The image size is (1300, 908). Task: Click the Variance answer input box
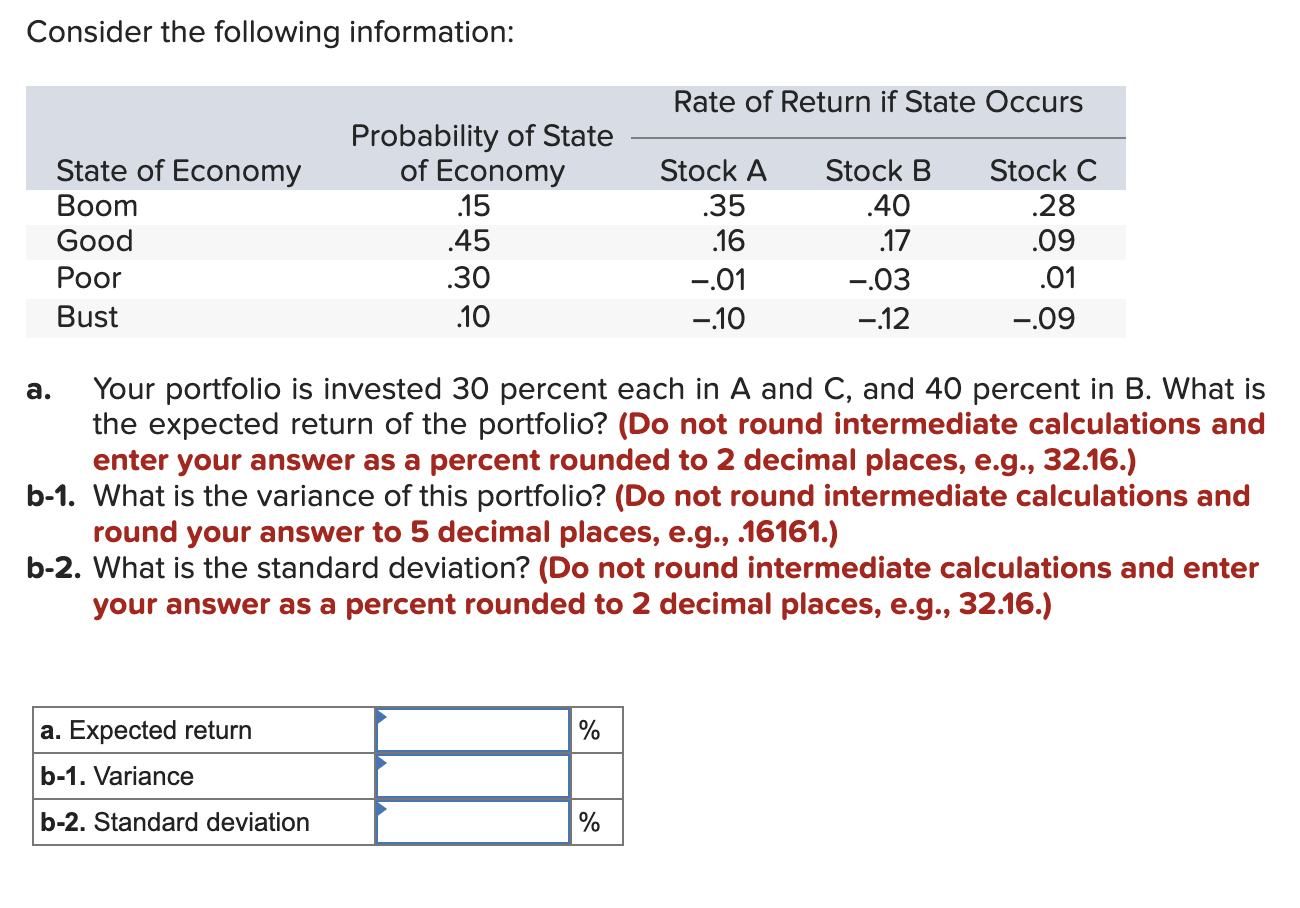coord(472,777)
